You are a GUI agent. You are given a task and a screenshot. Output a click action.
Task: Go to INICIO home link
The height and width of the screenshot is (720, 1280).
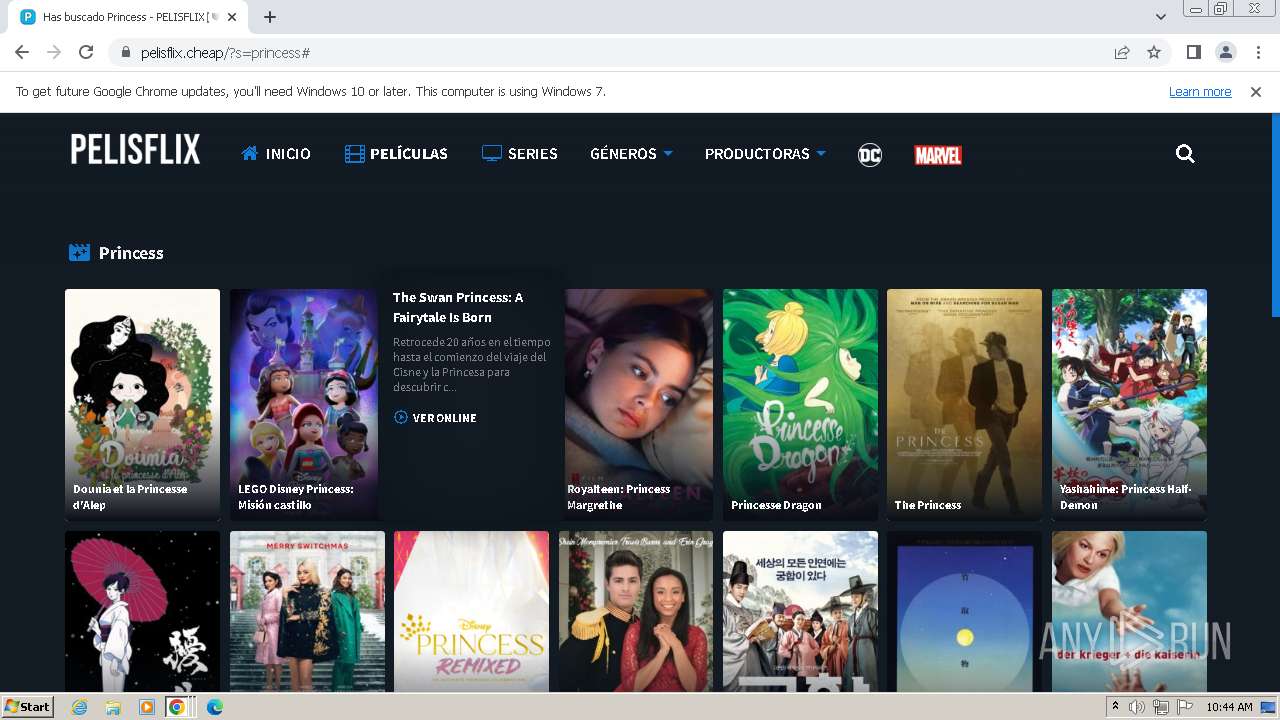(x=276, y=154)
